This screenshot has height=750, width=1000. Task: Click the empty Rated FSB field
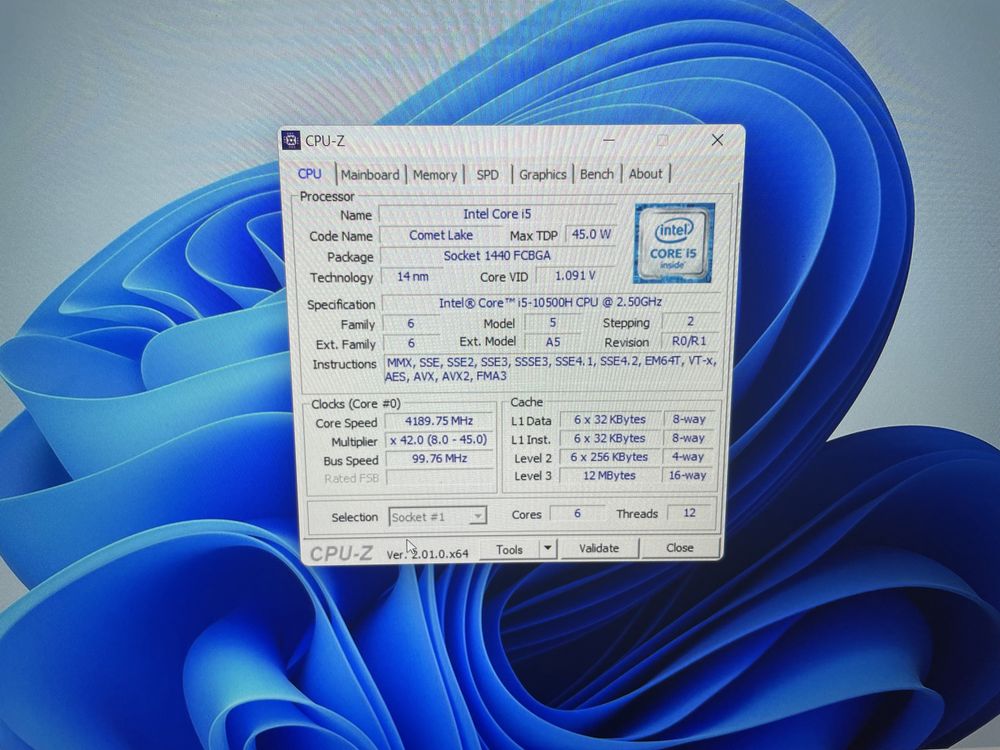point(439,478)
